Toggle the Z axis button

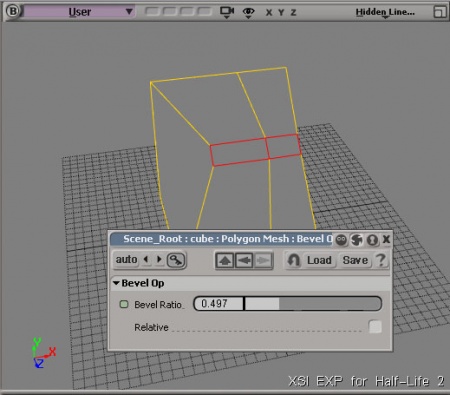pyautogui.click(x=293, y=13)
